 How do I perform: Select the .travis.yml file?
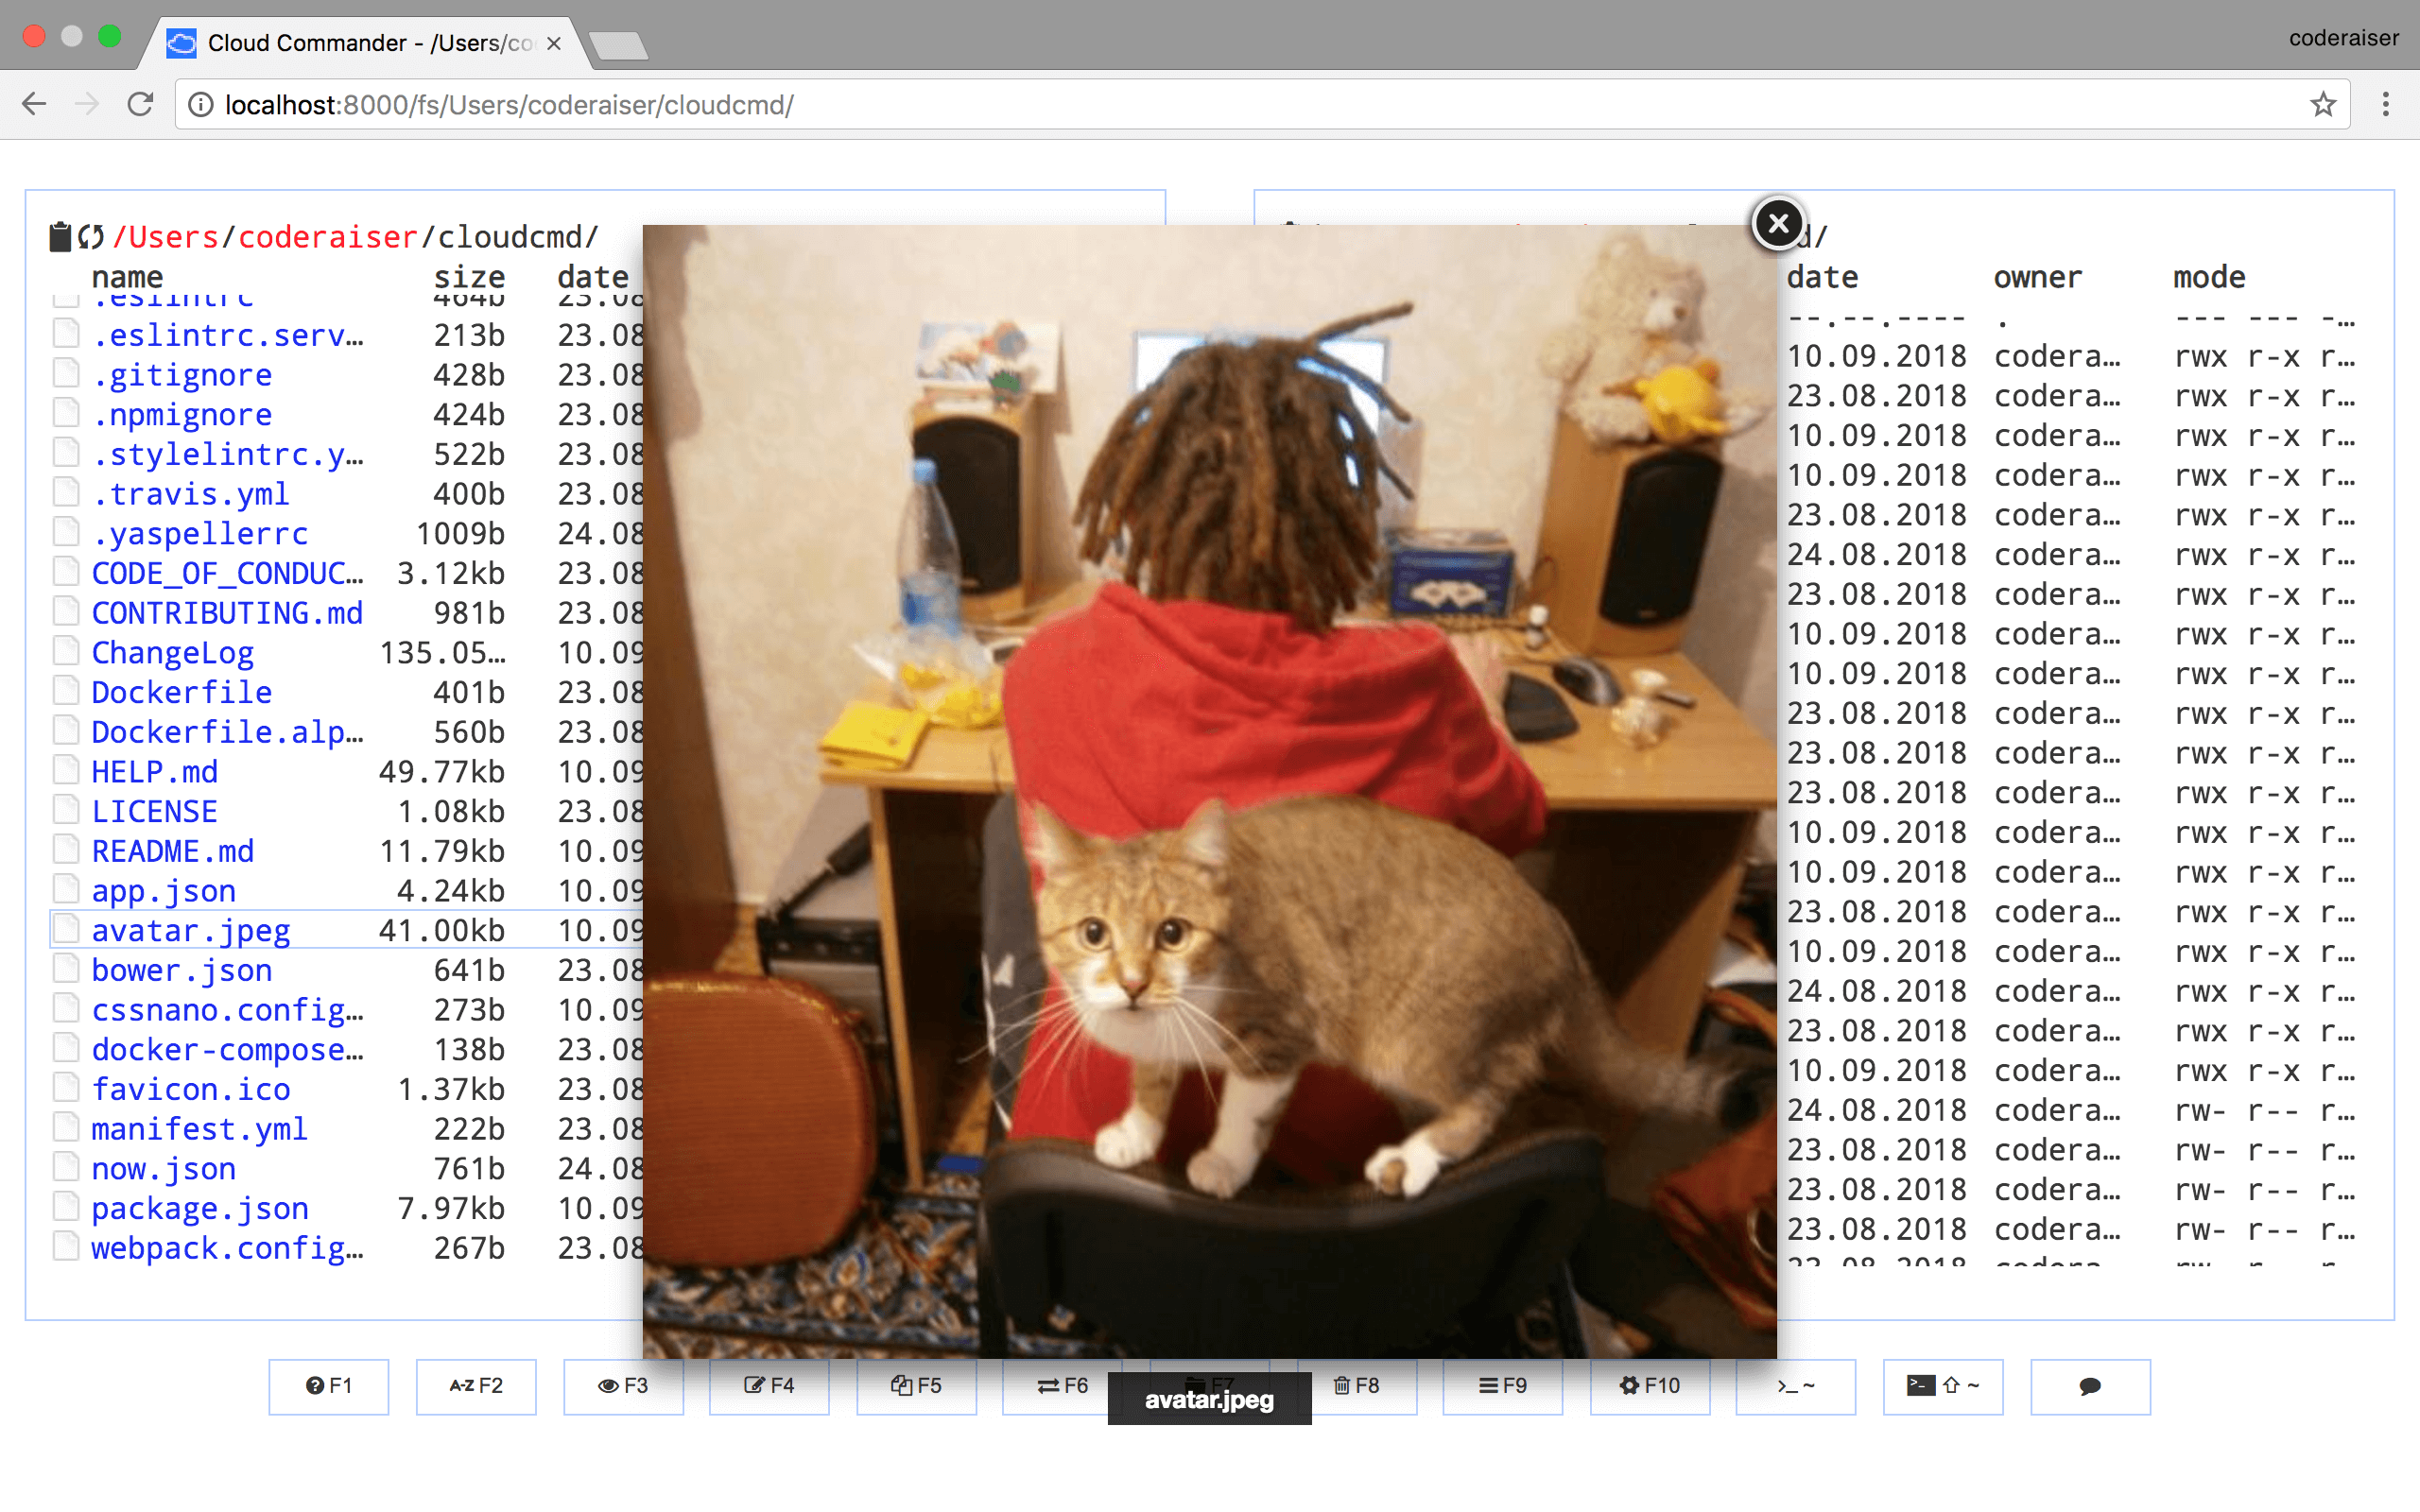[x=191, y=494]
